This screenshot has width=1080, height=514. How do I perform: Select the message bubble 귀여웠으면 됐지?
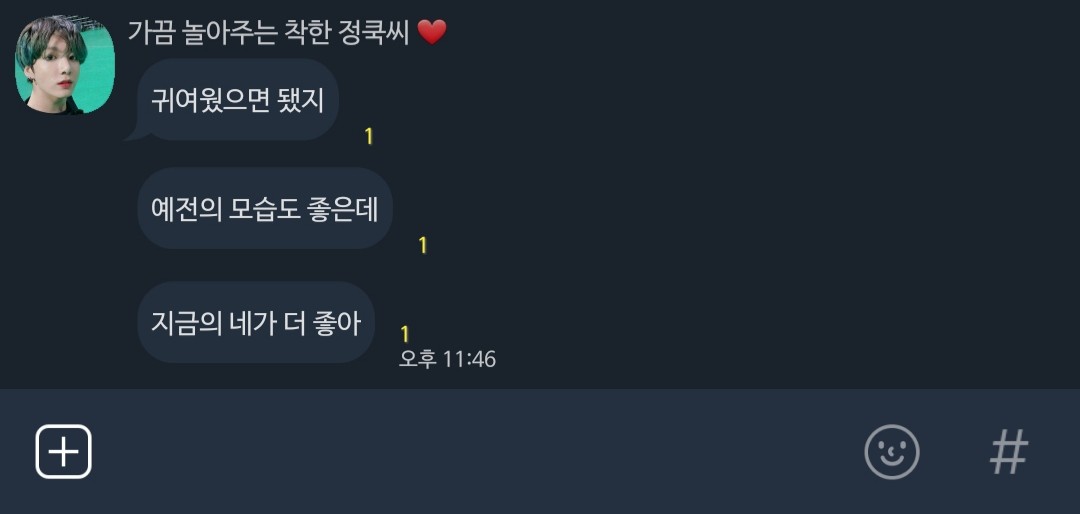click(238, 100)
